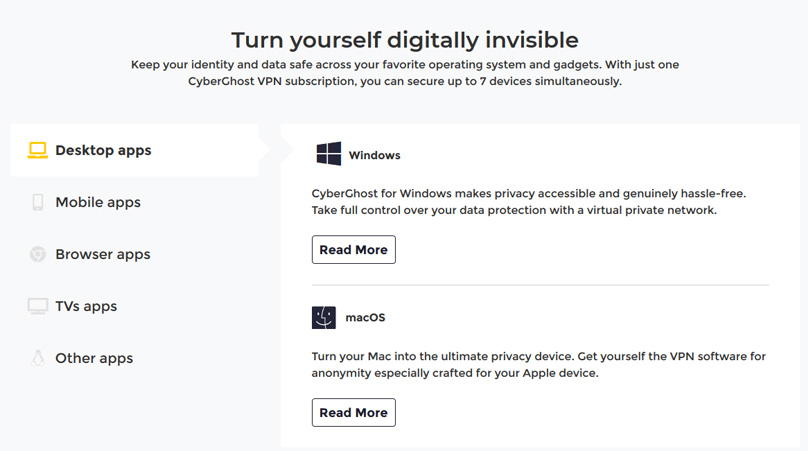Go to the Other apps tab
Viewport: 808px width, 451px height.
(x=134, y=358)
